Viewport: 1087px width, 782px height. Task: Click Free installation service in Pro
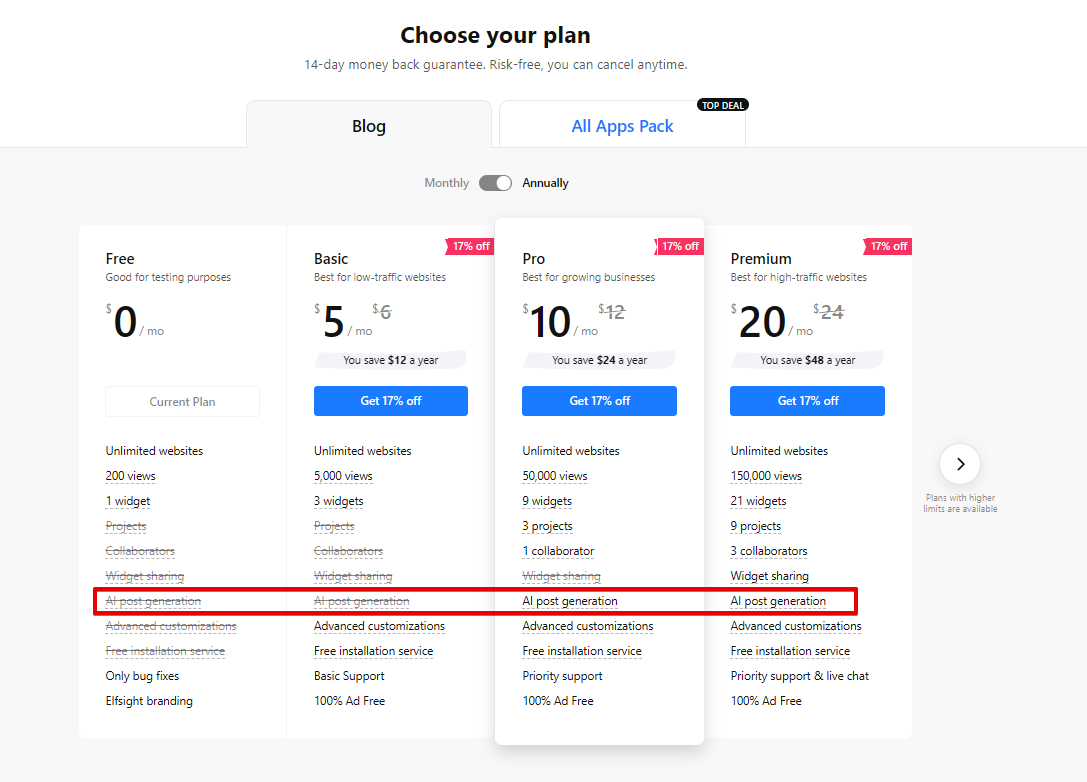pyautogui.click(x=581, y=651)
